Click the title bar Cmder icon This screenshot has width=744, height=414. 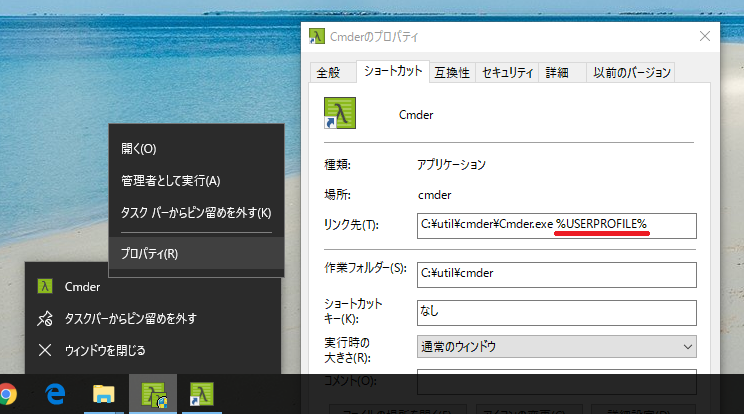pyautogui.click(x=316, y=36)
